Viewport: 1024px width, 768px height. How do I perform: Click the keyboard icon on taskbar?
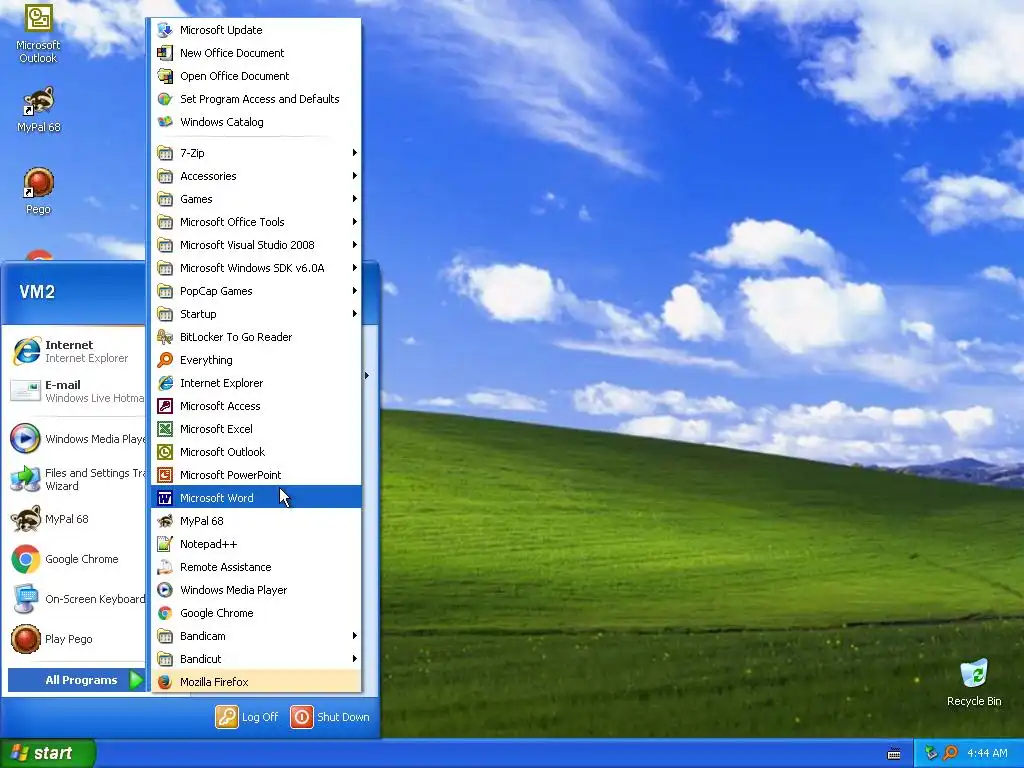point(894,754)
